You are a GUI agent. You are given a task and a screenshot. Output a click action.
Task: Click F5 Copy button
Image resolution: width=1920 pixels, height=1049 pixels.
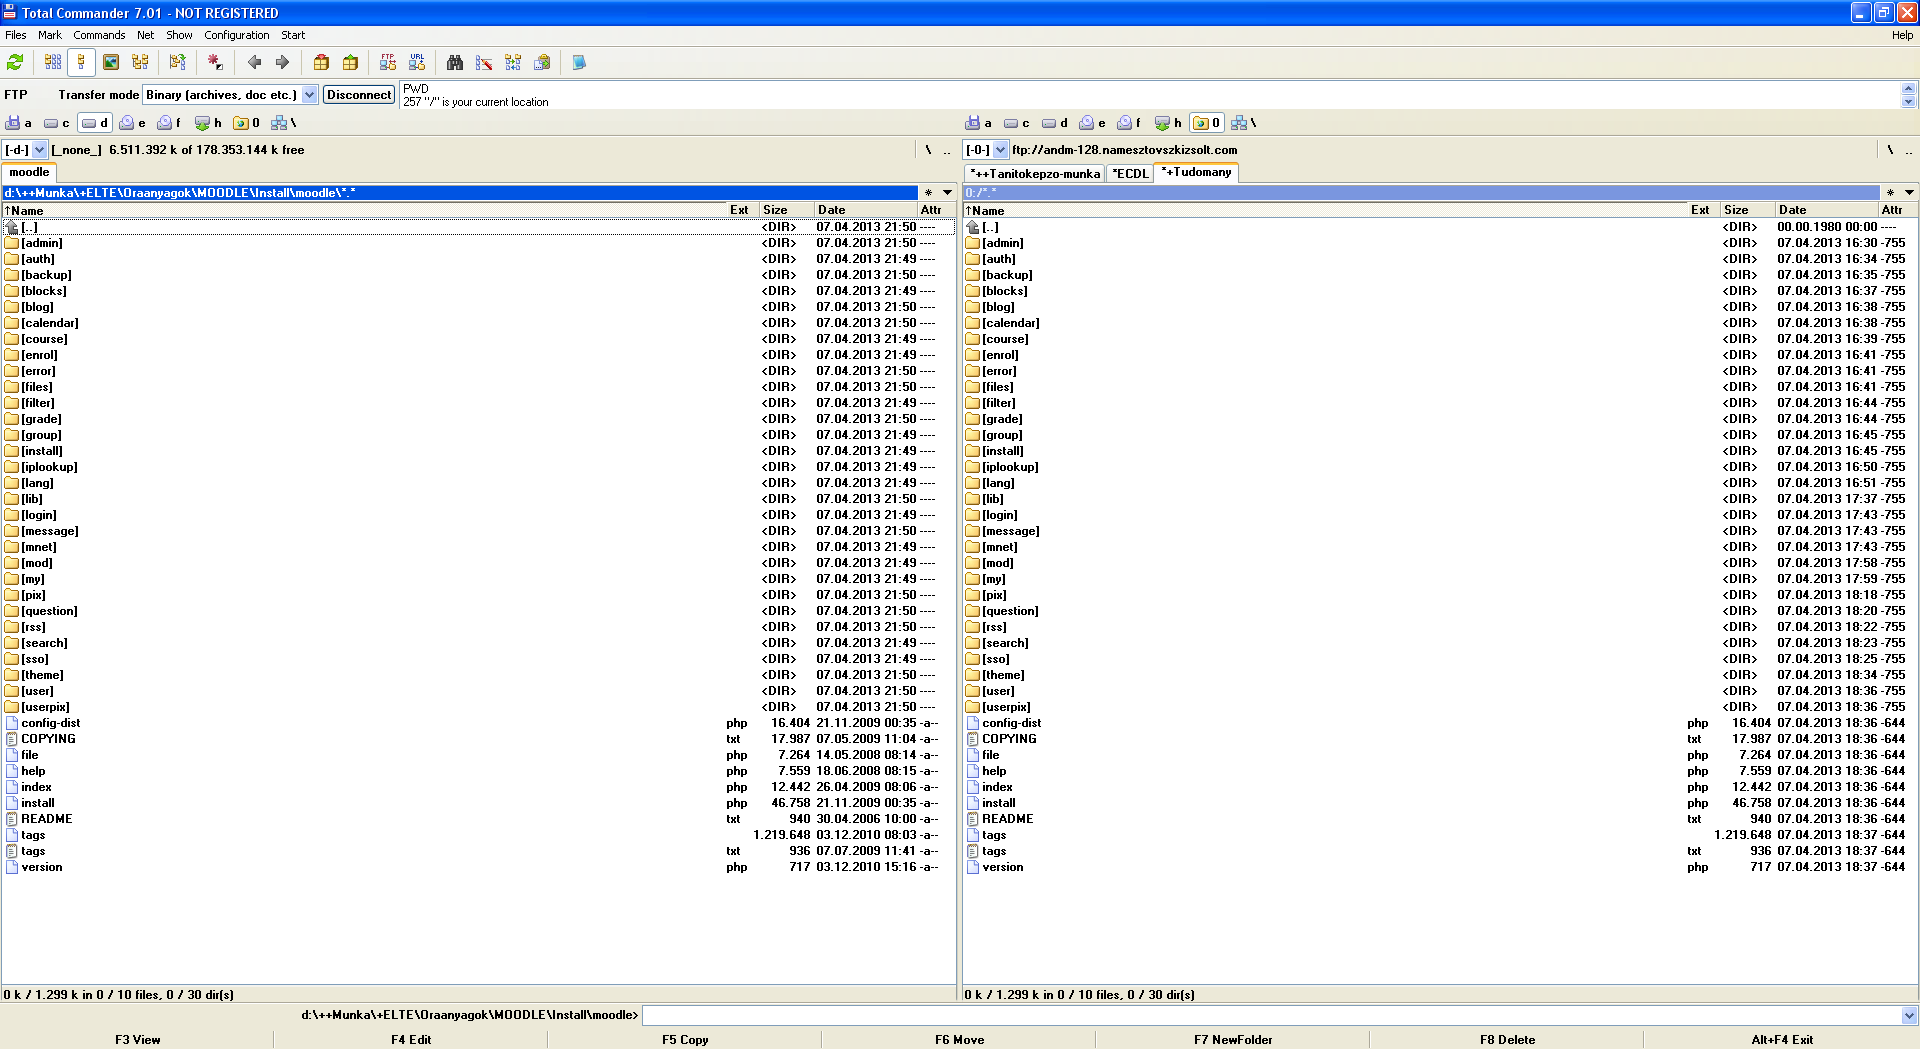click(685, 1040)
